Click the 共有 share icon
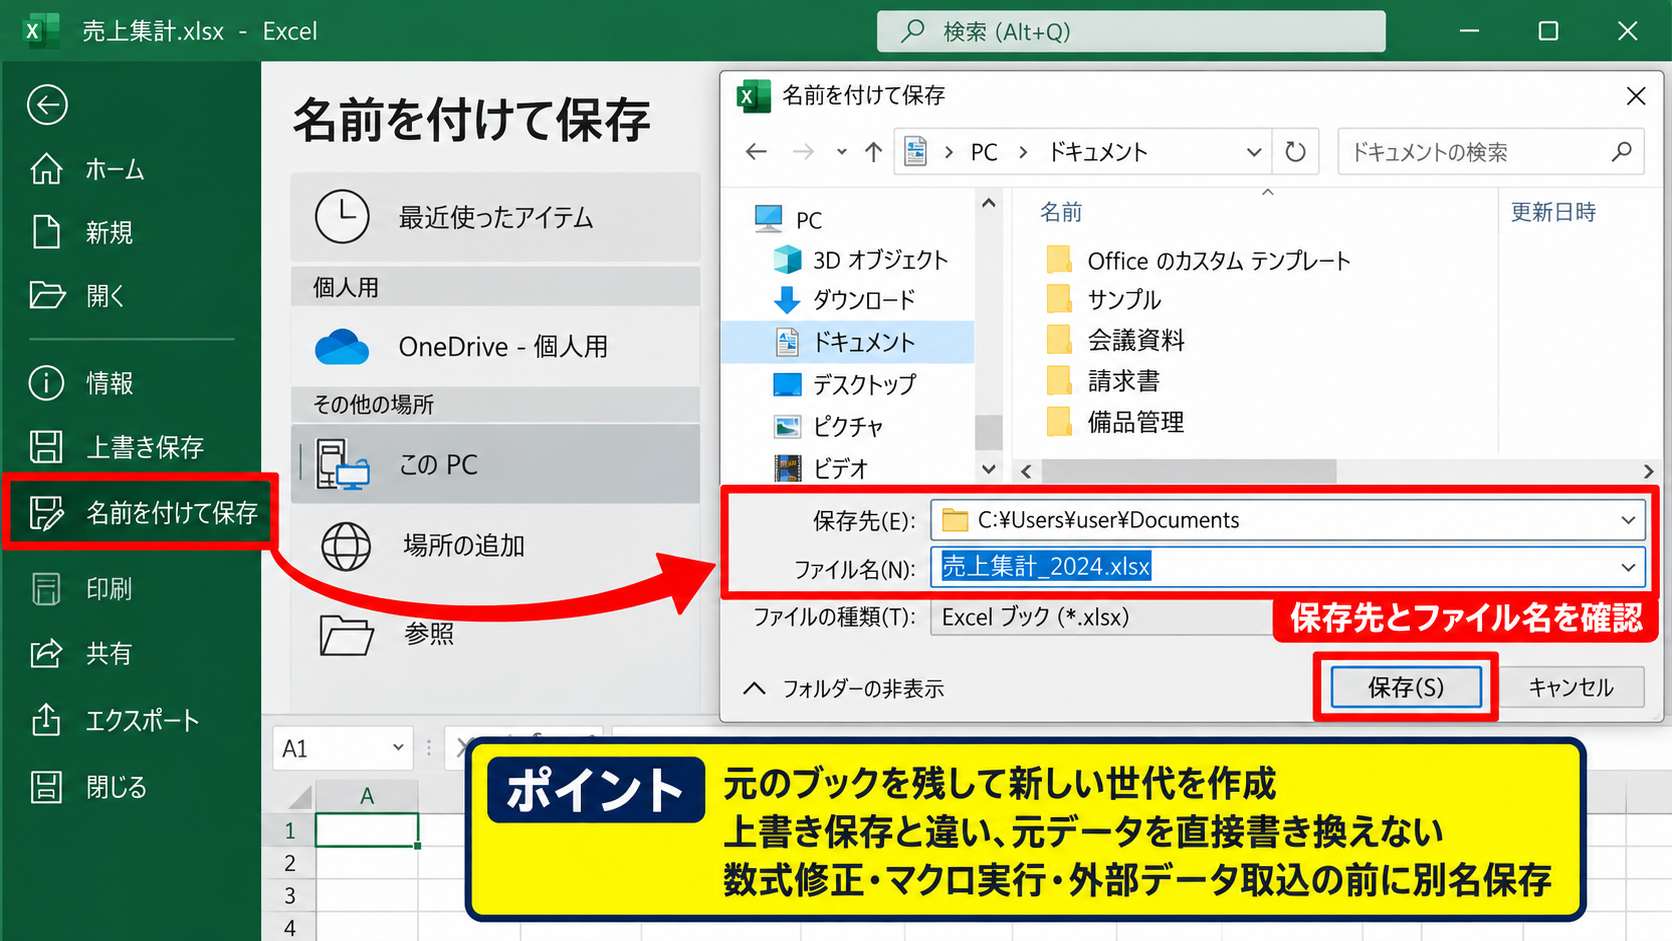1672x941 pixels. [x=46, y=653]
